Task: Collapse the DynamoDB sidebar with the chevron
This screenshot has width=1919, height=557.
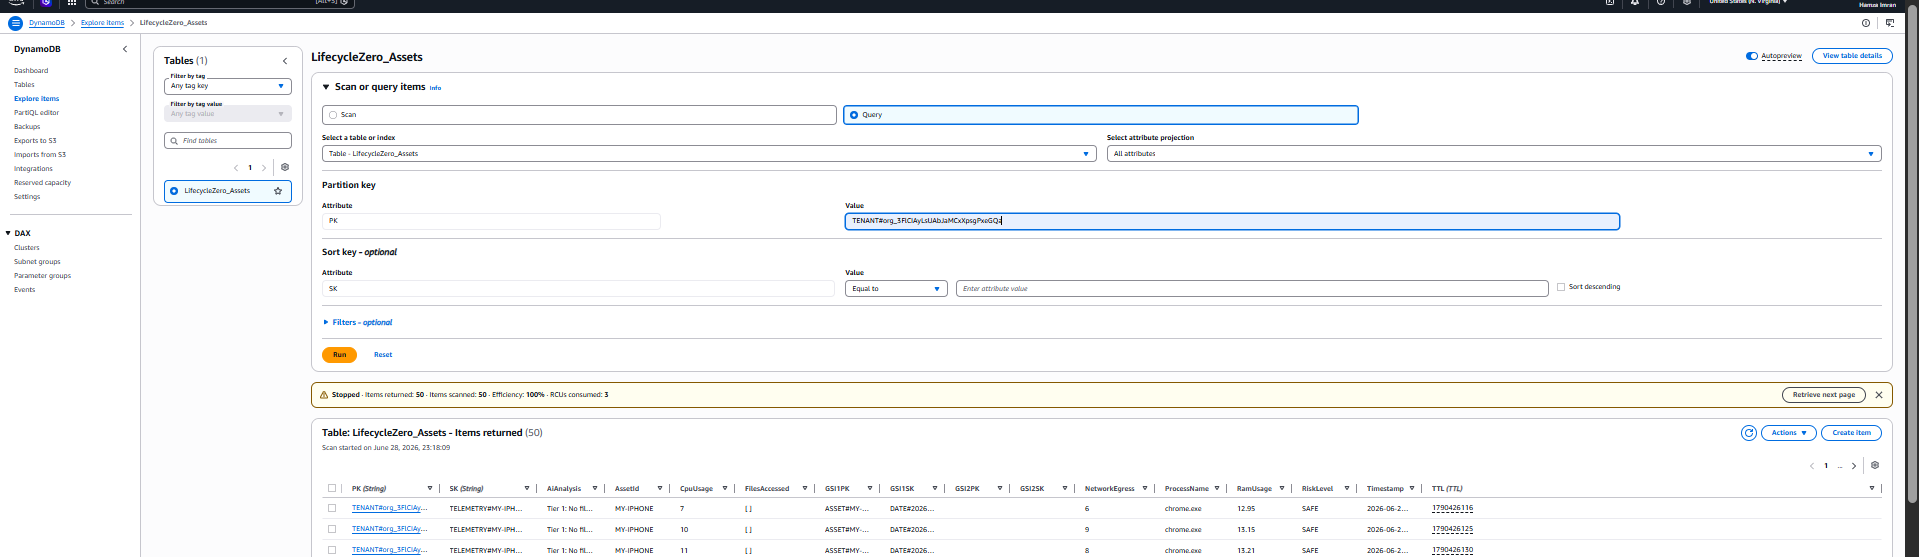Action: [125, 49]
